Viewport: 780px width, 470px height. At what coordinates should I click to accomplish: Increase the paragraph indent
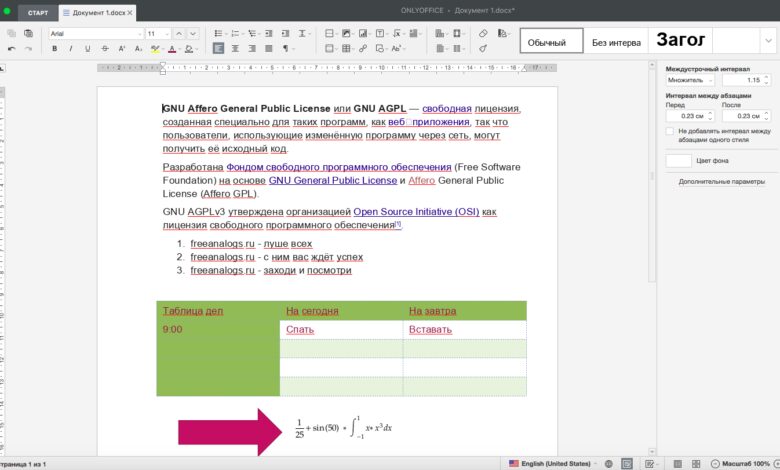pyautogui.click(x=285, y=33)
